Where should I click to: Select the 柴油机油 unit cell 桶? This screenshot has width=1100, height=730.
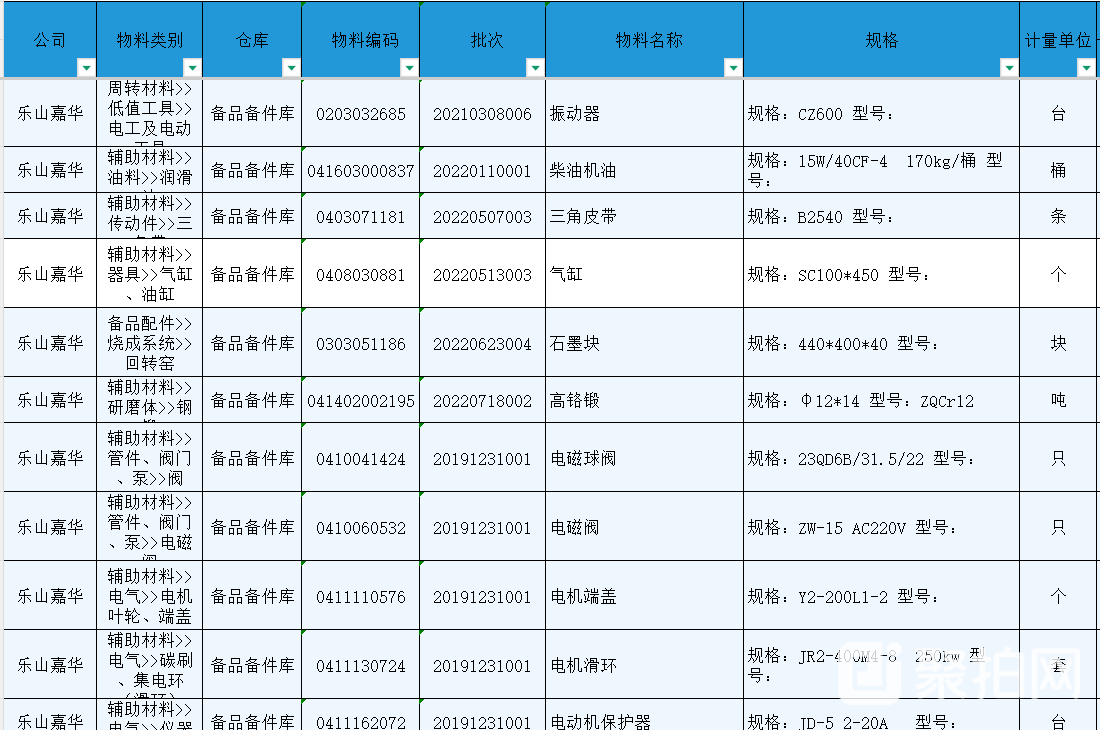pyautogui.click(x=1058, y=171)
